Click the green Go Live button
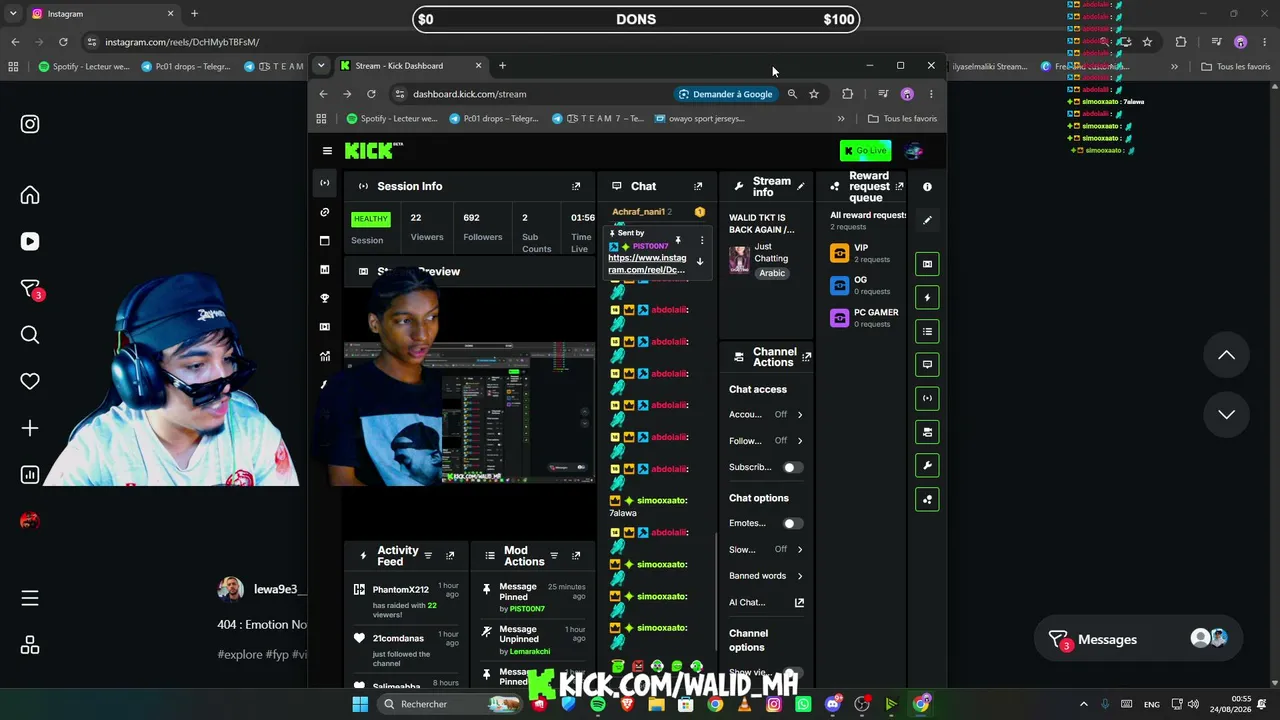Viewport: 1280px width, 720px height. coord(866,151)
